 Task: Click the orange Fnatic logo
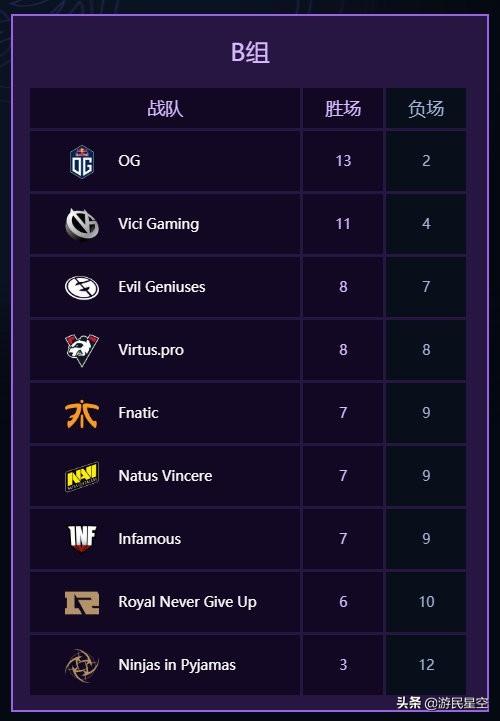tap(82, 413)
